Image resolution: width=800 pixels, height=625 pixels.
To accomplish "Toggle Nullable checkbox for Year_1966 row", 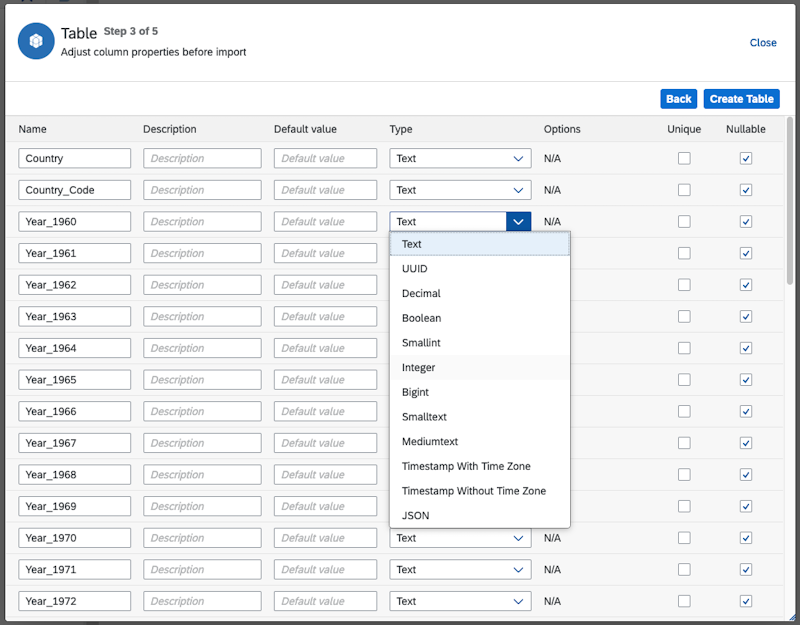I will [745, 411].
